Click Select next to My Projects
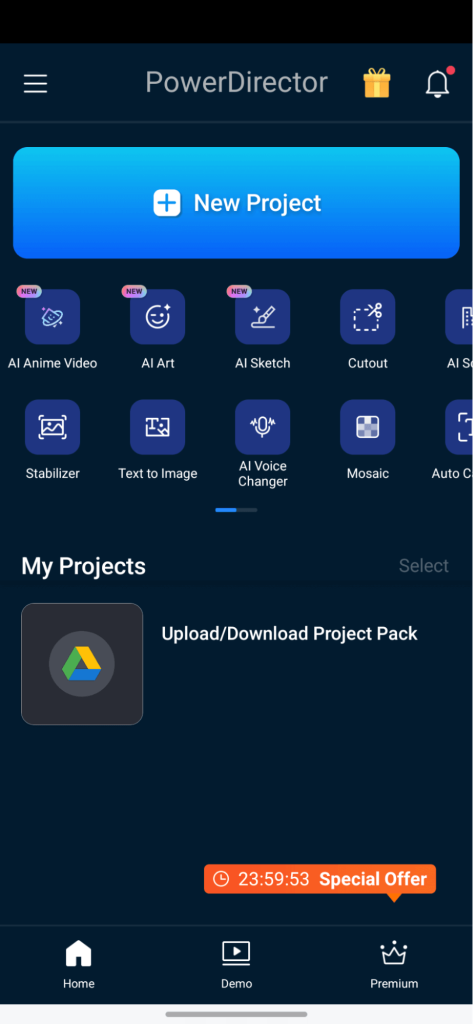Image resolution: width=473 pixels, height=1024 pixels. pos(424,566)
